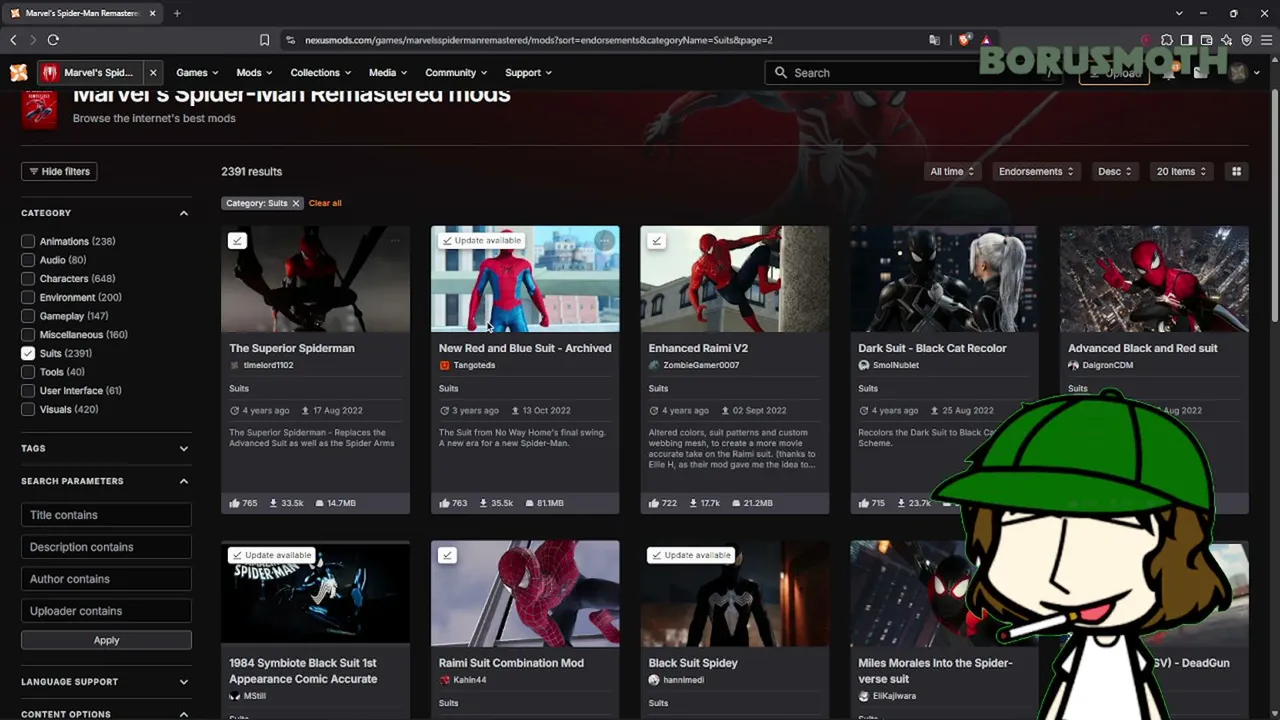Check the Gameplay category filter
This screenshot has height=720, width=1280.
tap(28, 316)
